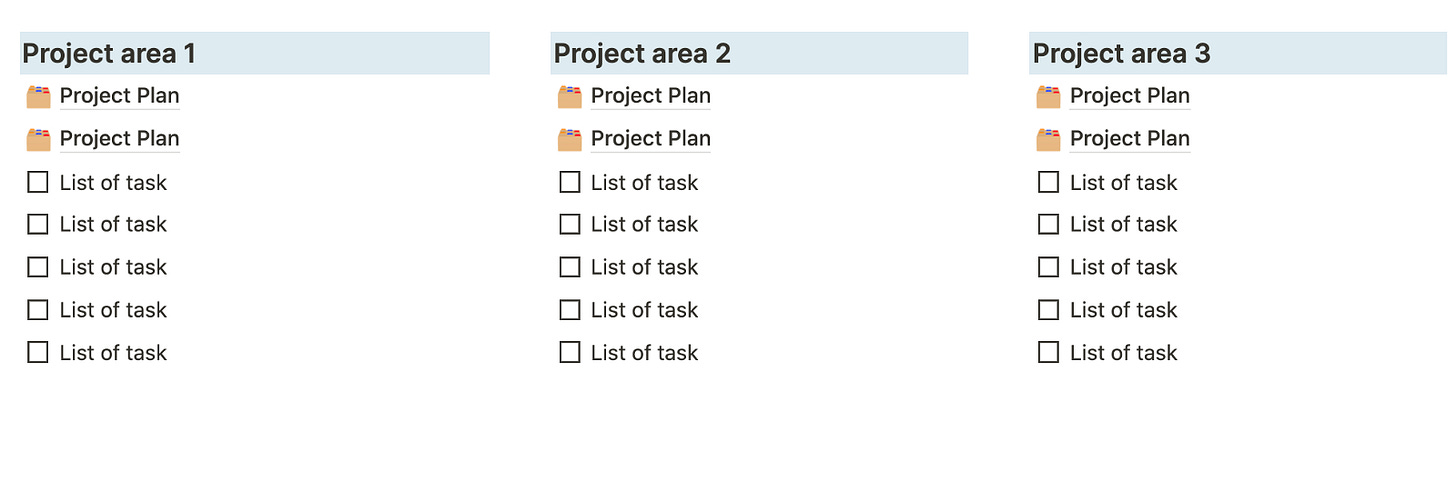
Task: Toggle the second task checkbox in Project area 3
Action: 1049,224
